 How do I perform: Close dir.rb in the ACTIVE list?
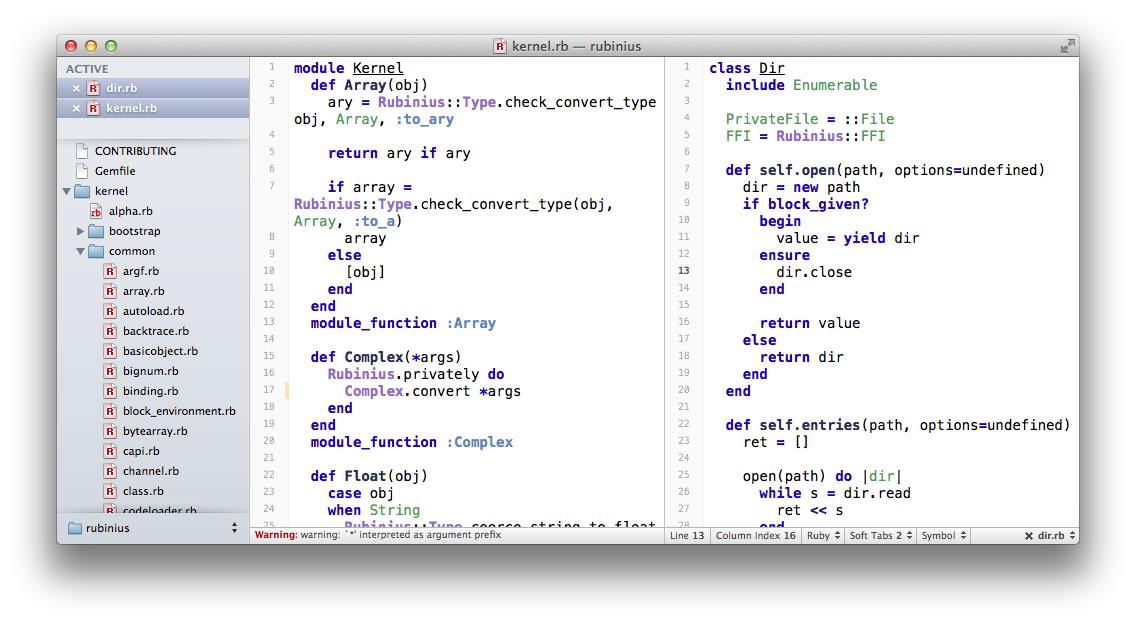pos(76,88)
